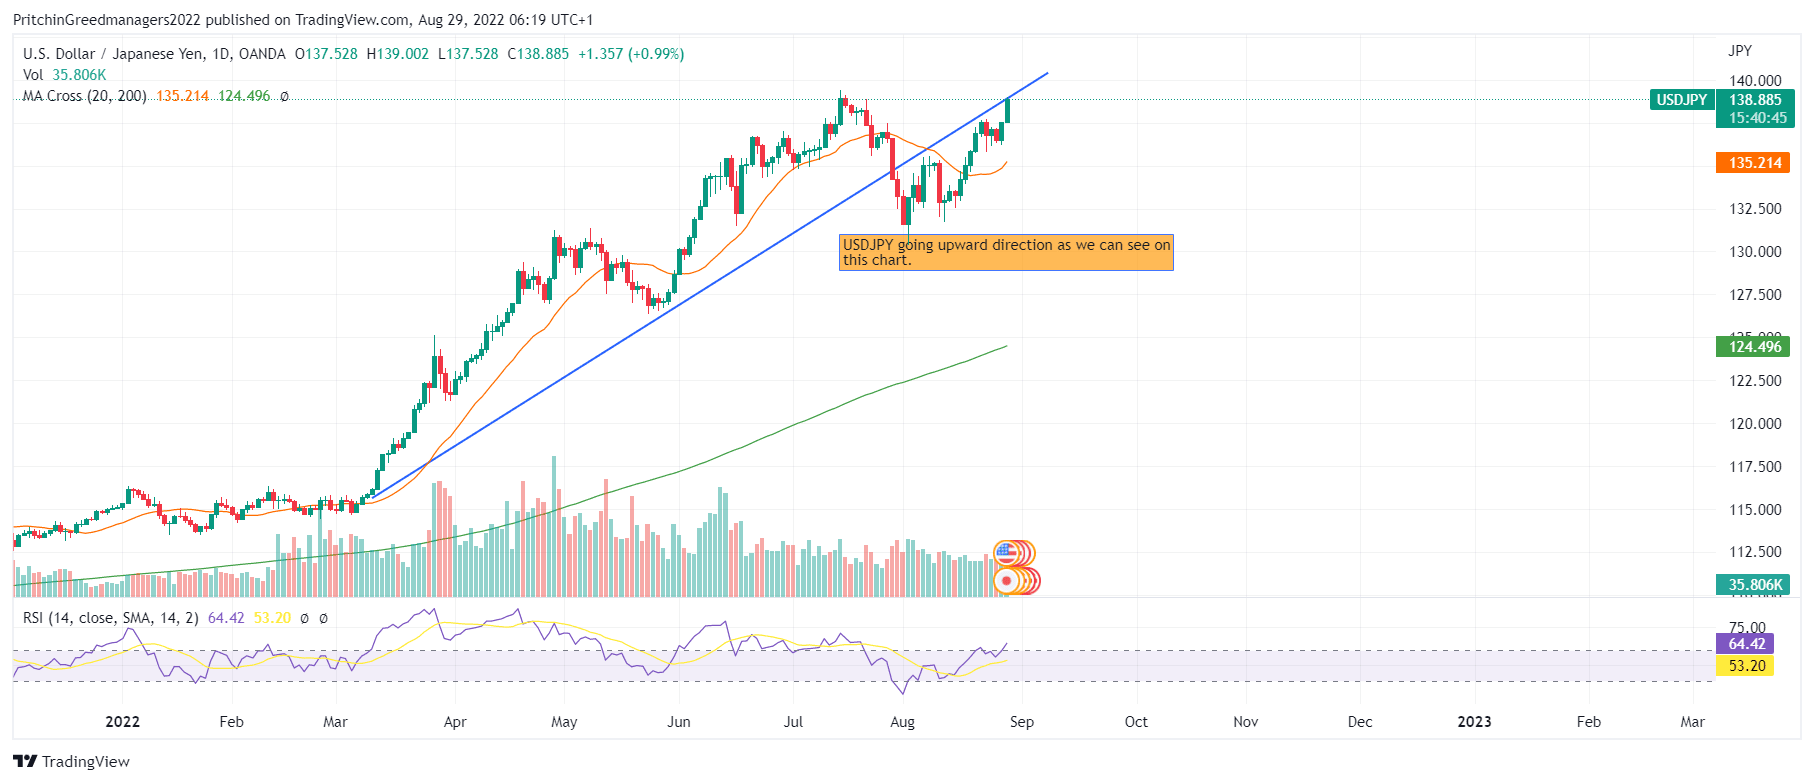Click the green 124.496 MA price tag
This screenshot has height=783, width=1814.
(x=1754, y=347)
